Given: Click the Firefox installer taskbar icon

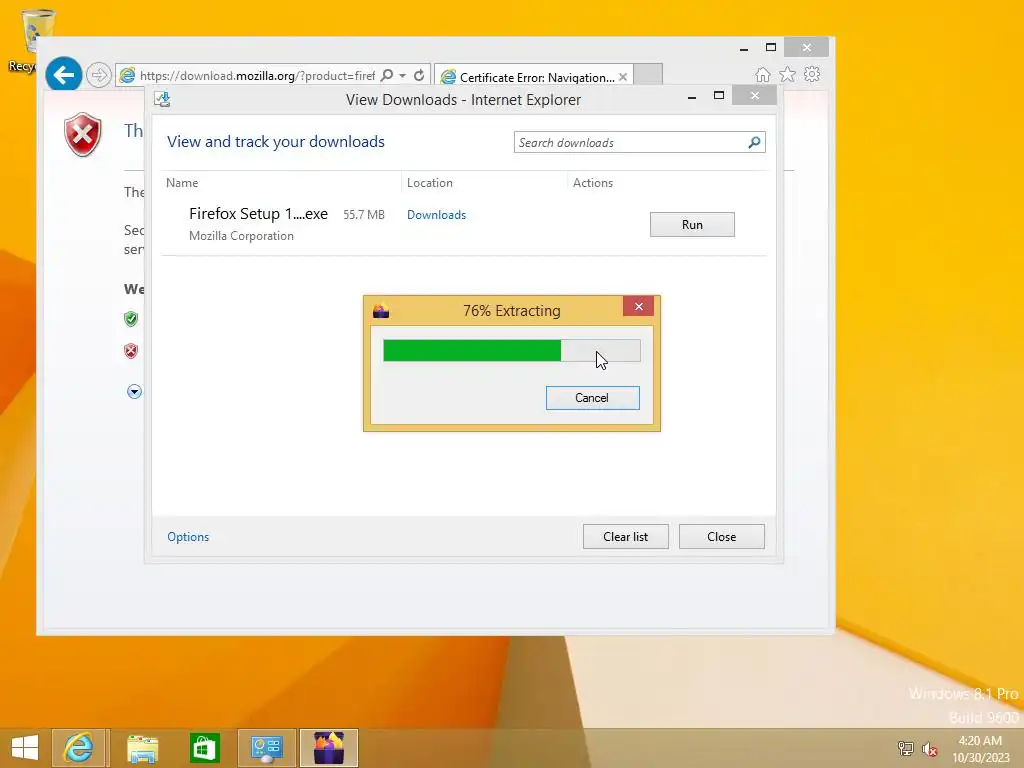Looking at the screenshot, I should pos(328,748).
